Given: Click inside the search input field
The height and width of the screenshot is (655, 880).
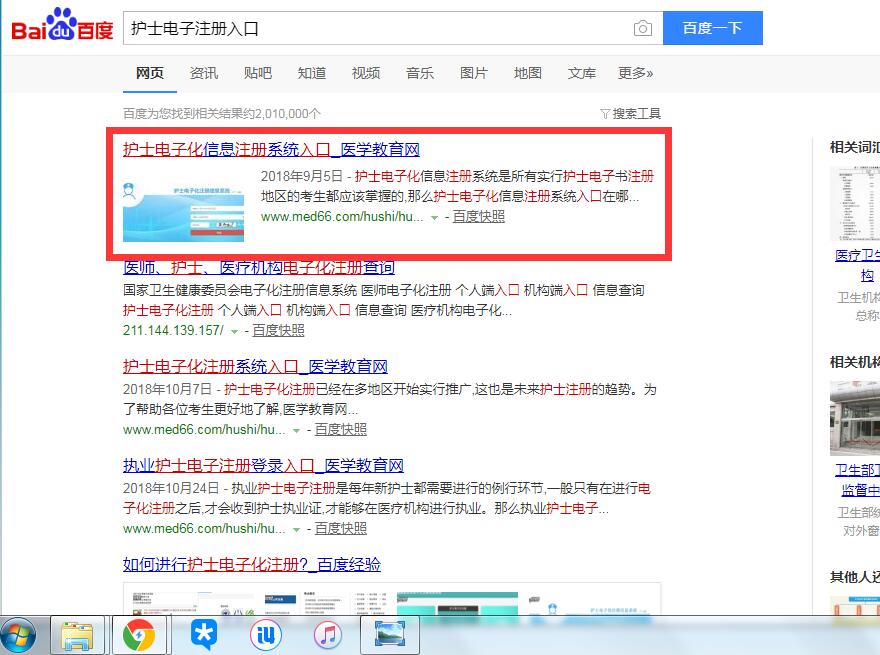Looking at the screenshot, I should pos(380,28).
